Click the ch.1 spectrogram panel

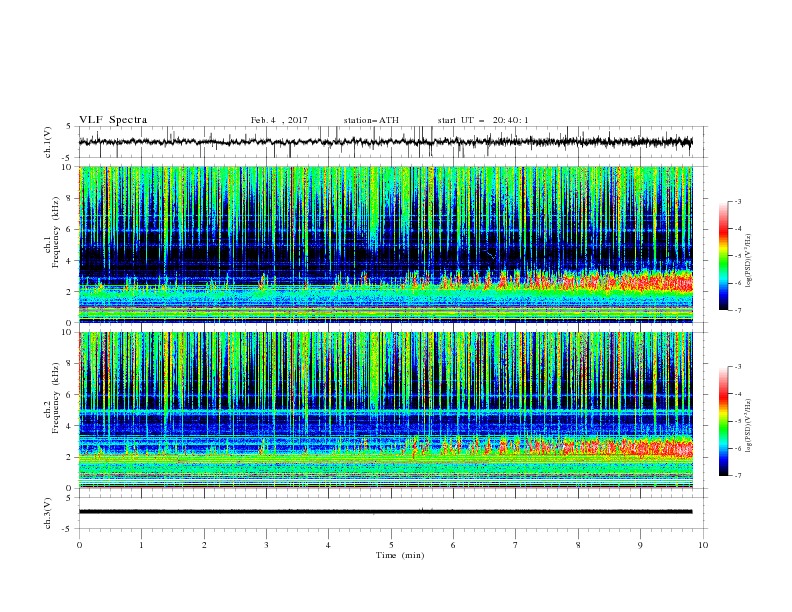386,244
